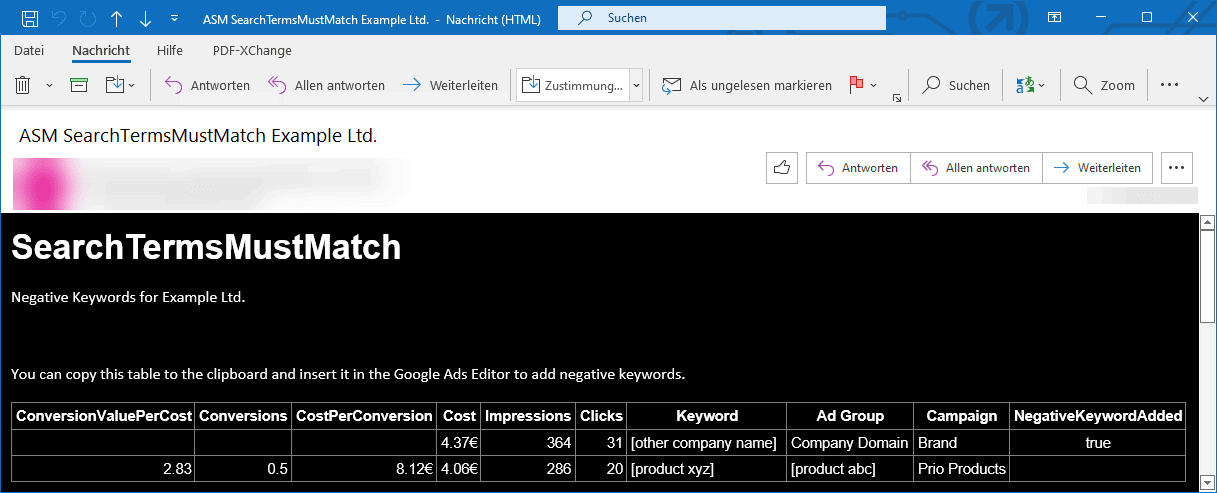
Task: Open ribbon more commands ellipsis
Action: tap(1170, 85)
